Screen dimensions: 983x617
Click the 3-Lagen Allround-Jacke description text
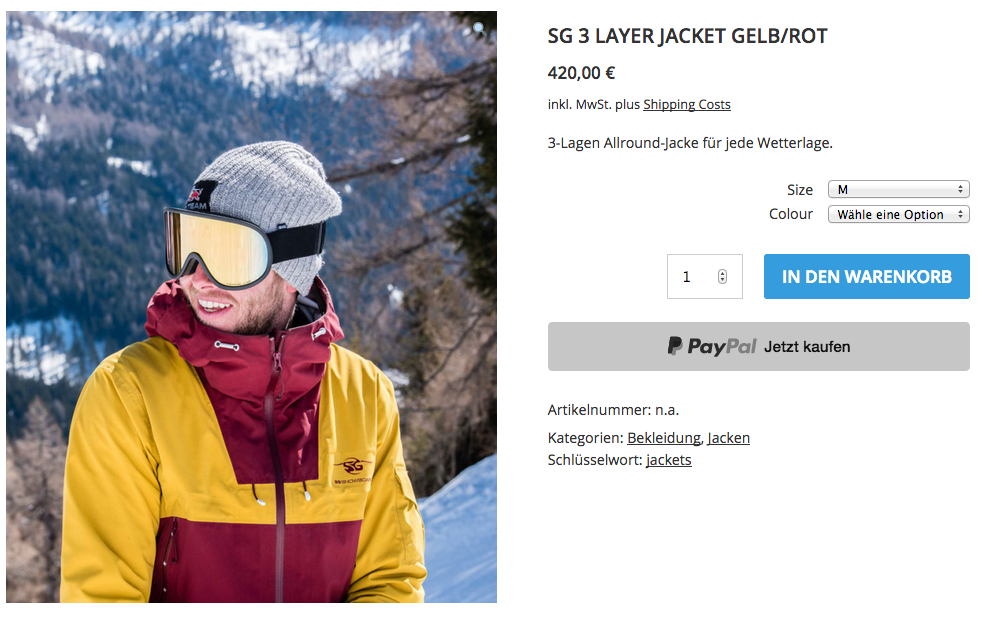point(690,144)
